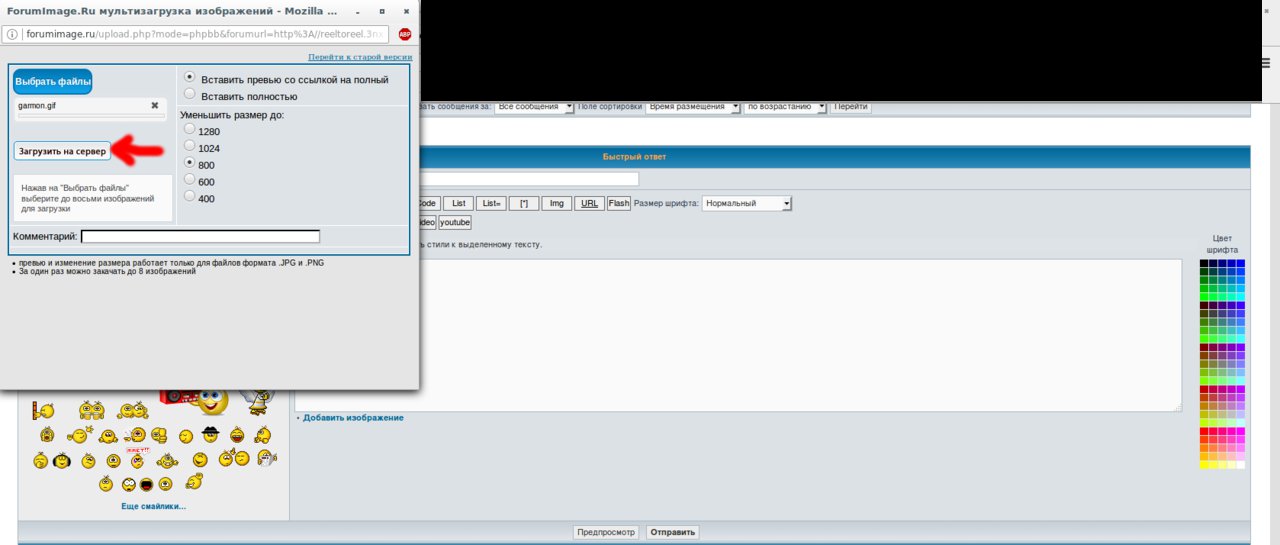The height and width of the screenshot is (545, 1280).
Task: Choose resize to 800 option
Action: pyautogui.click(x=188, y=163)
